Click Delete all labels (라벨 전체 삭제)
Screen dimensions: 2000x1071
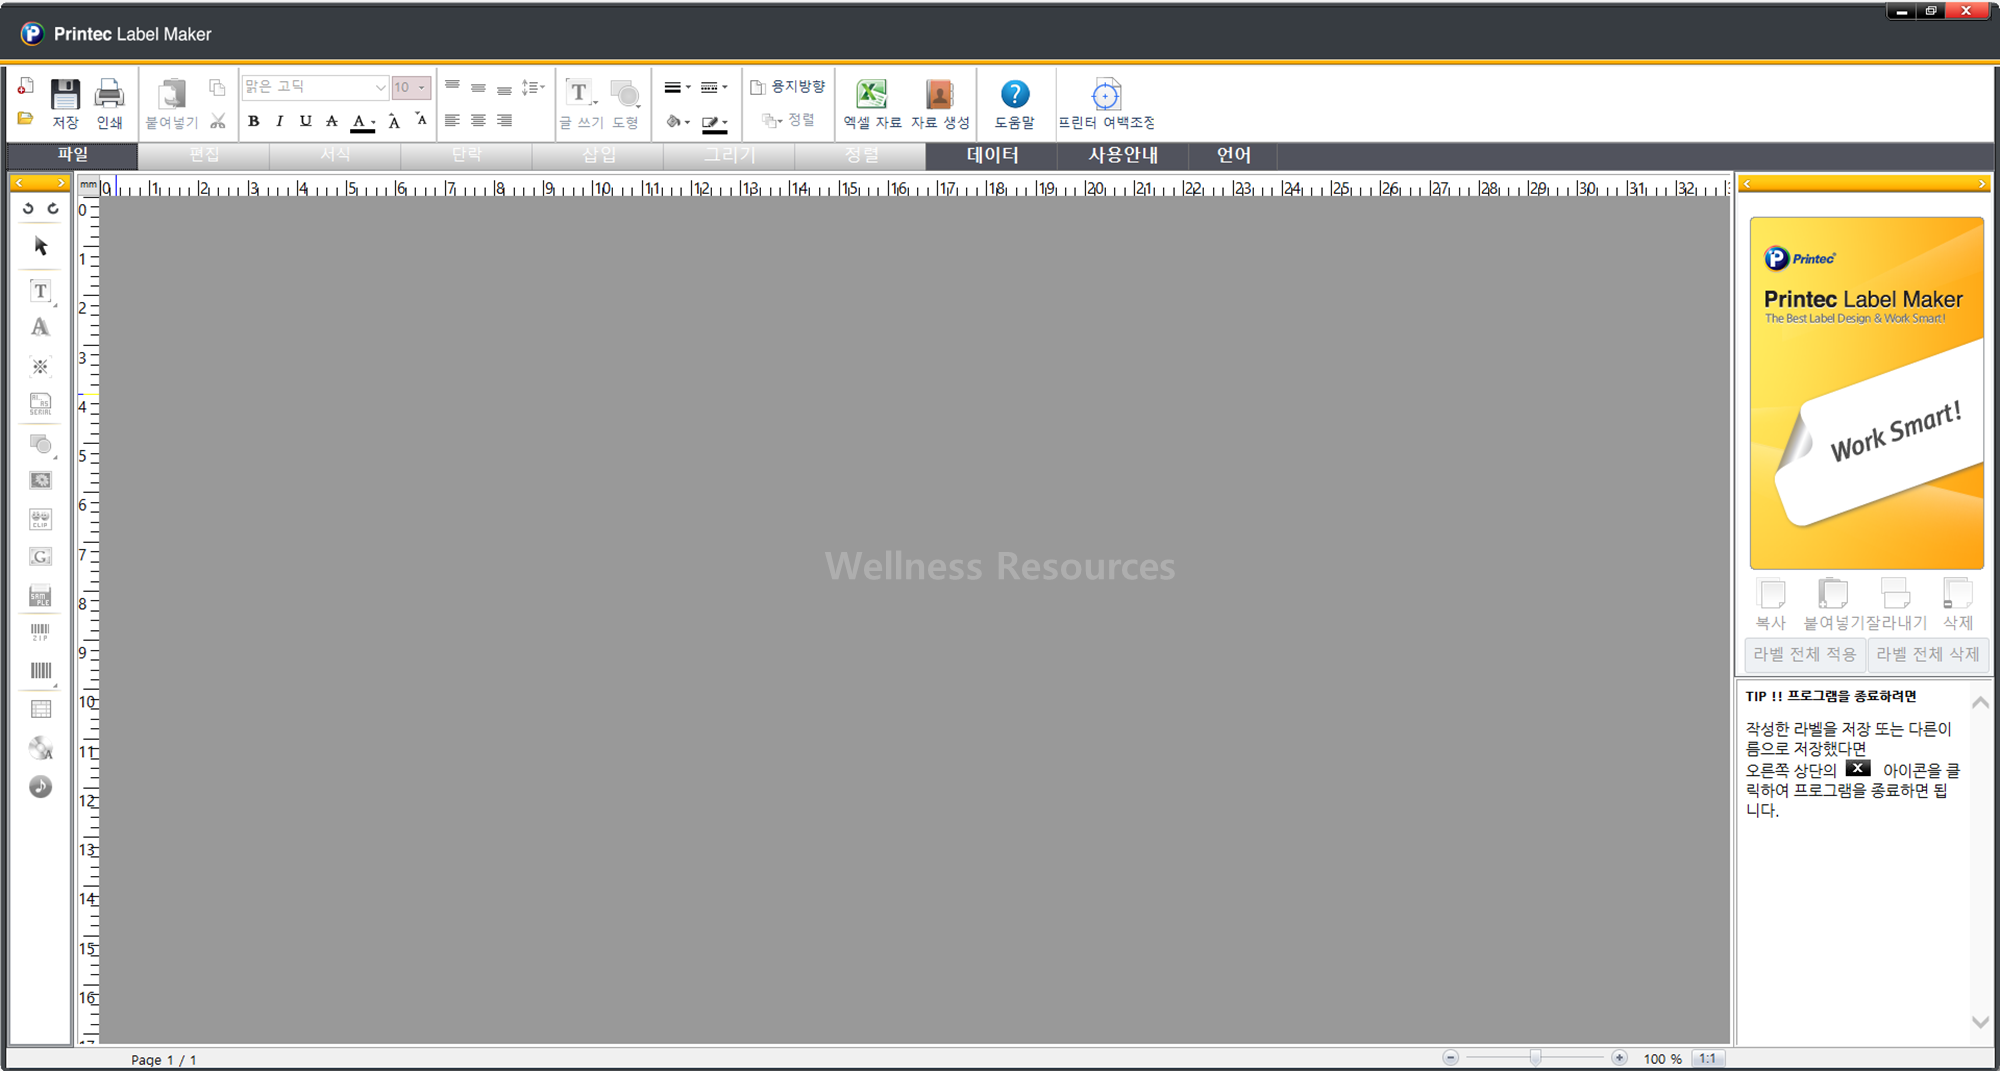(x=1927, y=654)
